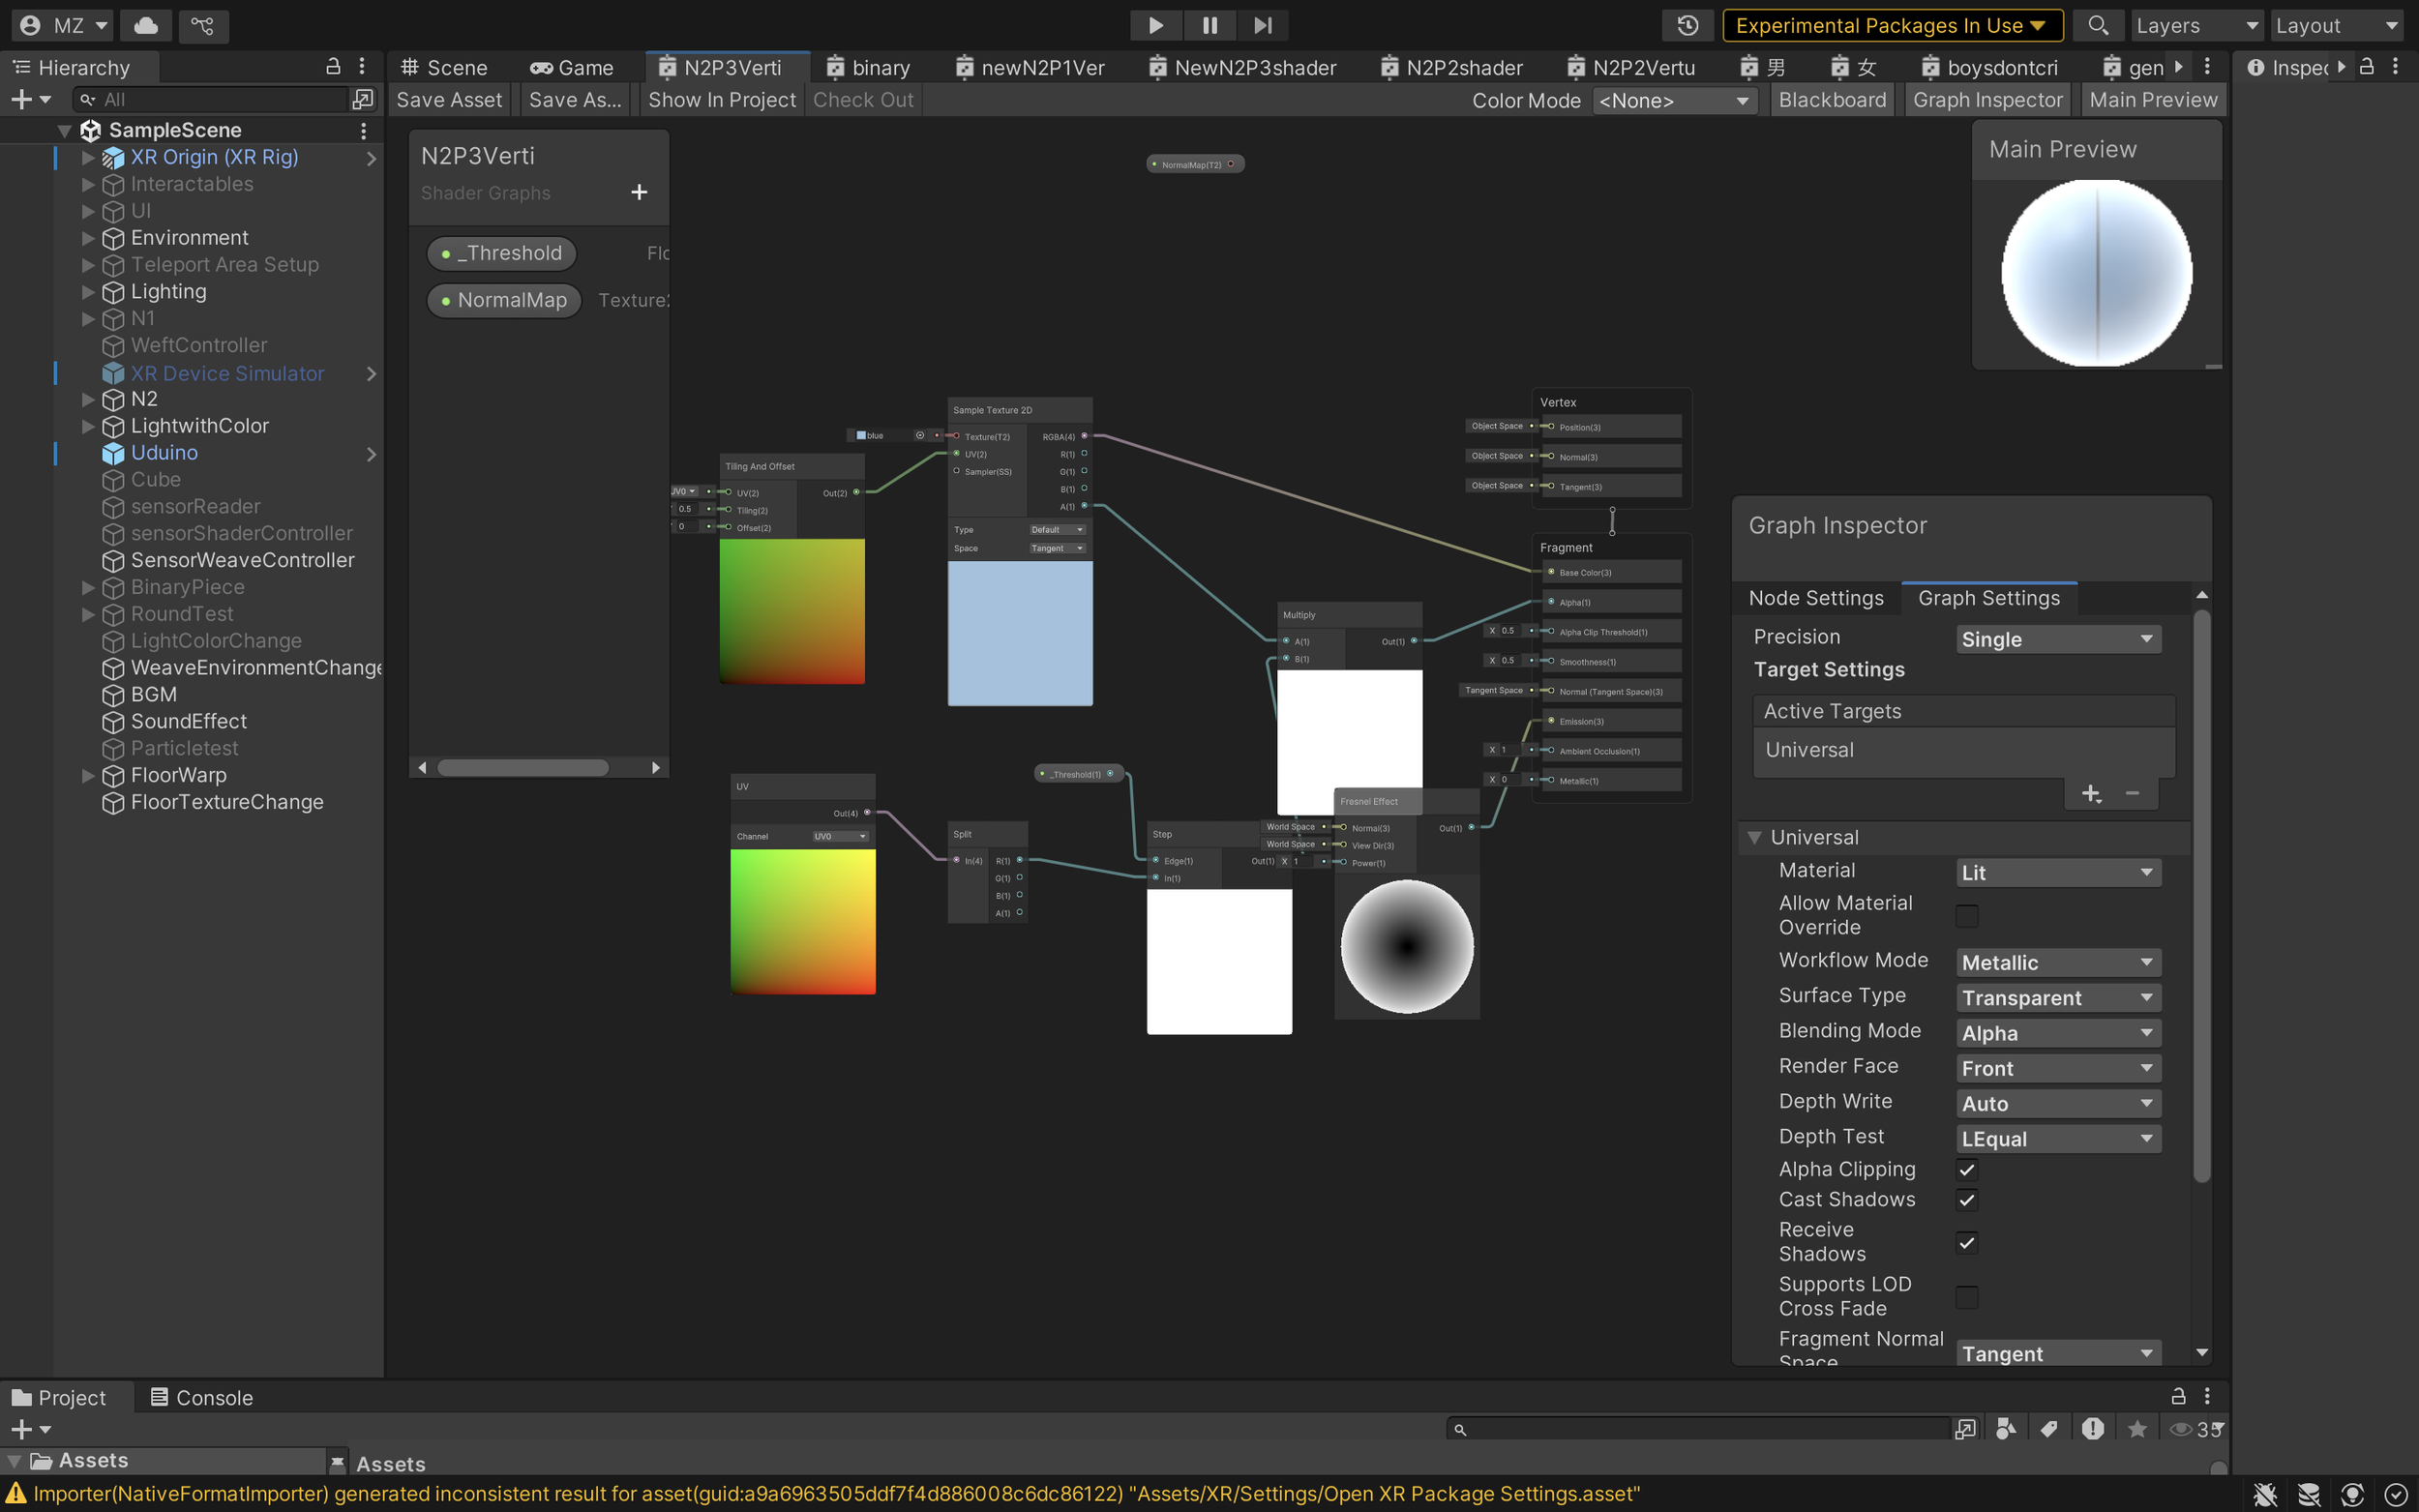
Task: Click the plus icon in the Hierarchy panel
Action: [21, 98]
